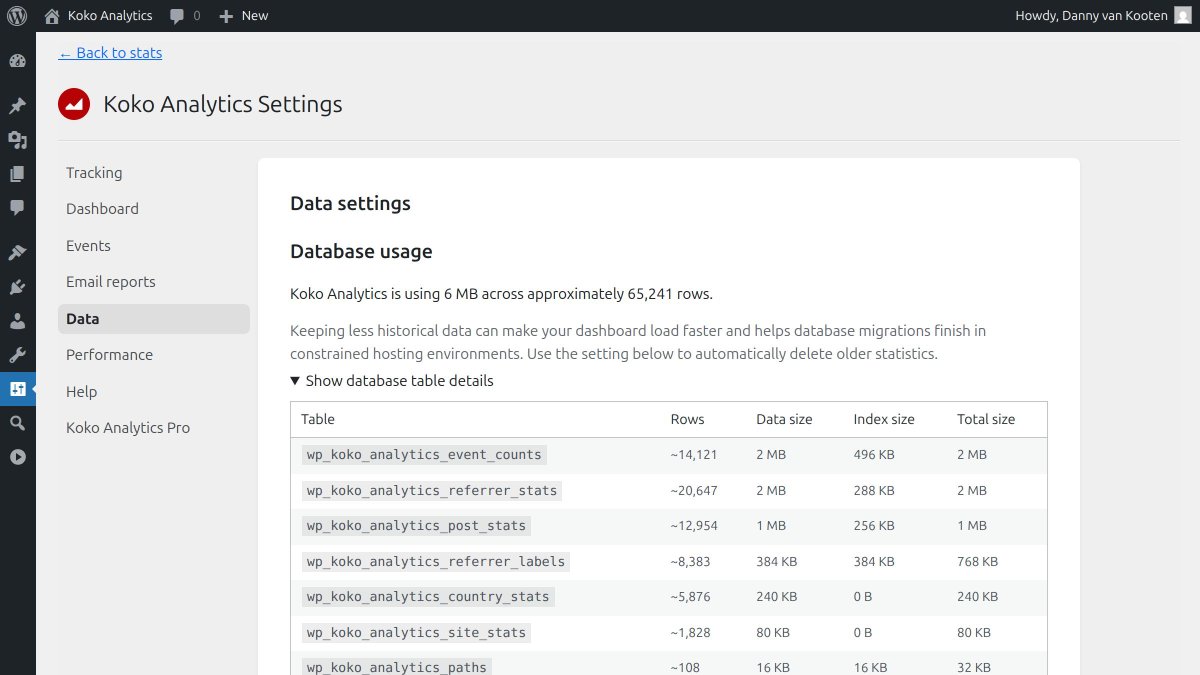The width and height of the screenshot is (1200, 675).
Task: Click the Data size column header
Action: (784, 420)
